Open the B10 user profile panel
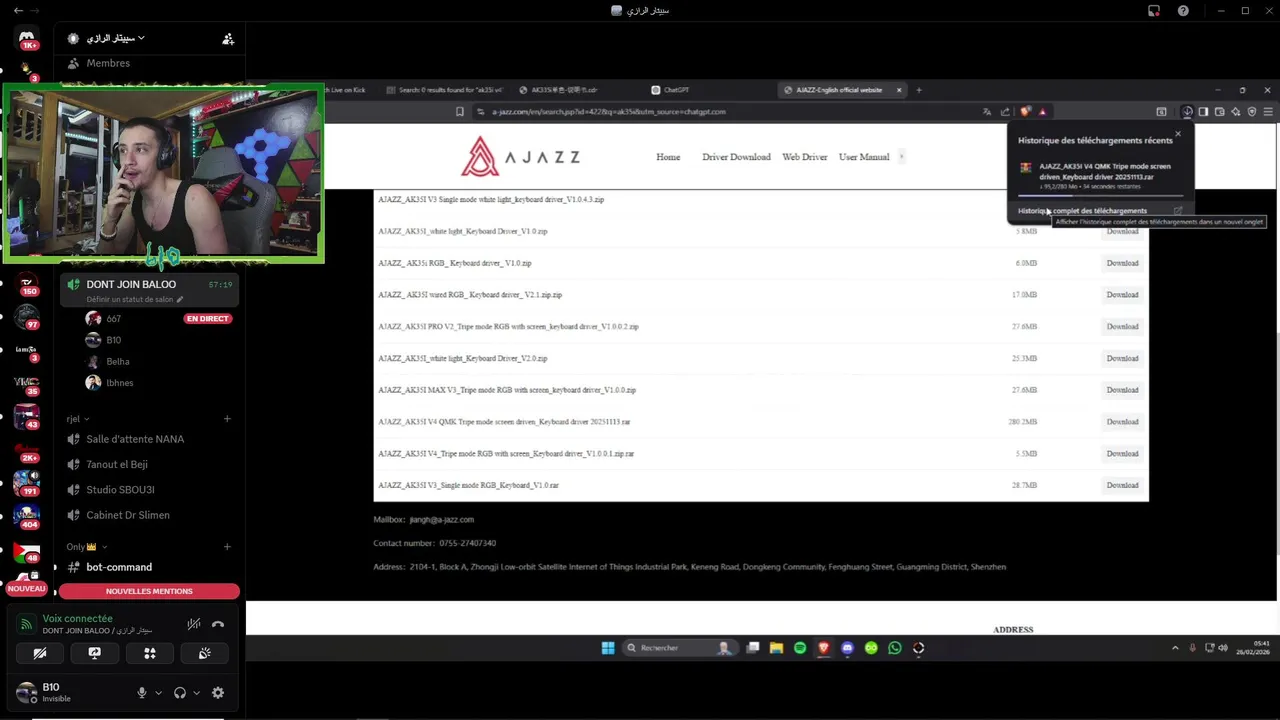The height and width of the screenshot is (720, 1280). (x=70, y=692)
